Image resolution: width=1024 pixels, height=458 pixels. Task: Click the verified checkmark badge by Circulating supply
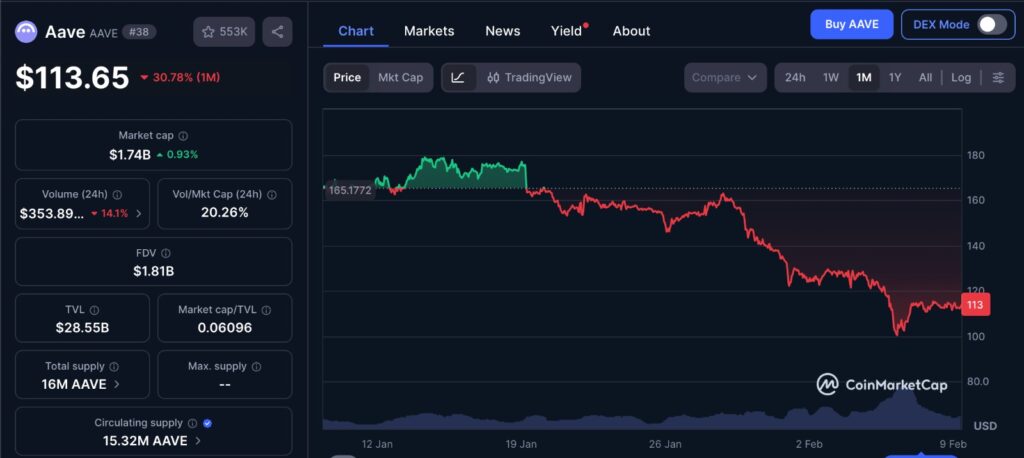coord(208,423)
